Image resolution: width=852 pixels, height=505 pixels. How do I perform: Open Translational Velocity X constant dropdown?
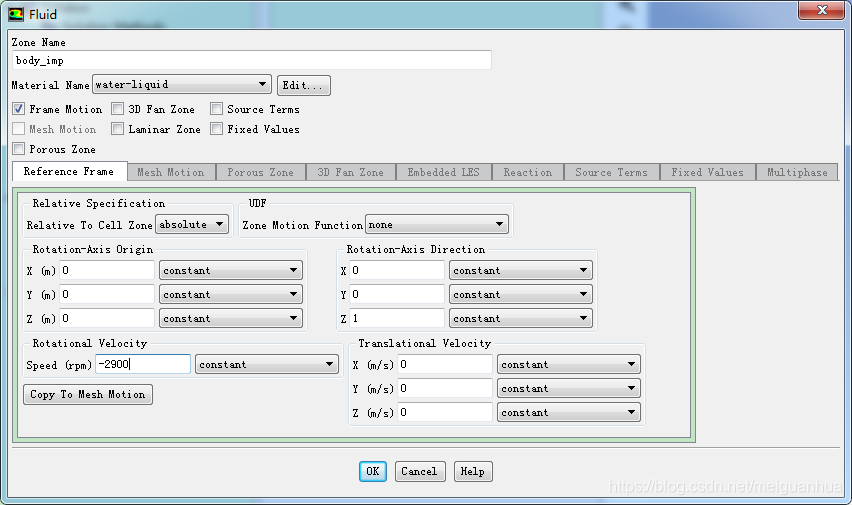pyautogui.click(x=569, y=364)
